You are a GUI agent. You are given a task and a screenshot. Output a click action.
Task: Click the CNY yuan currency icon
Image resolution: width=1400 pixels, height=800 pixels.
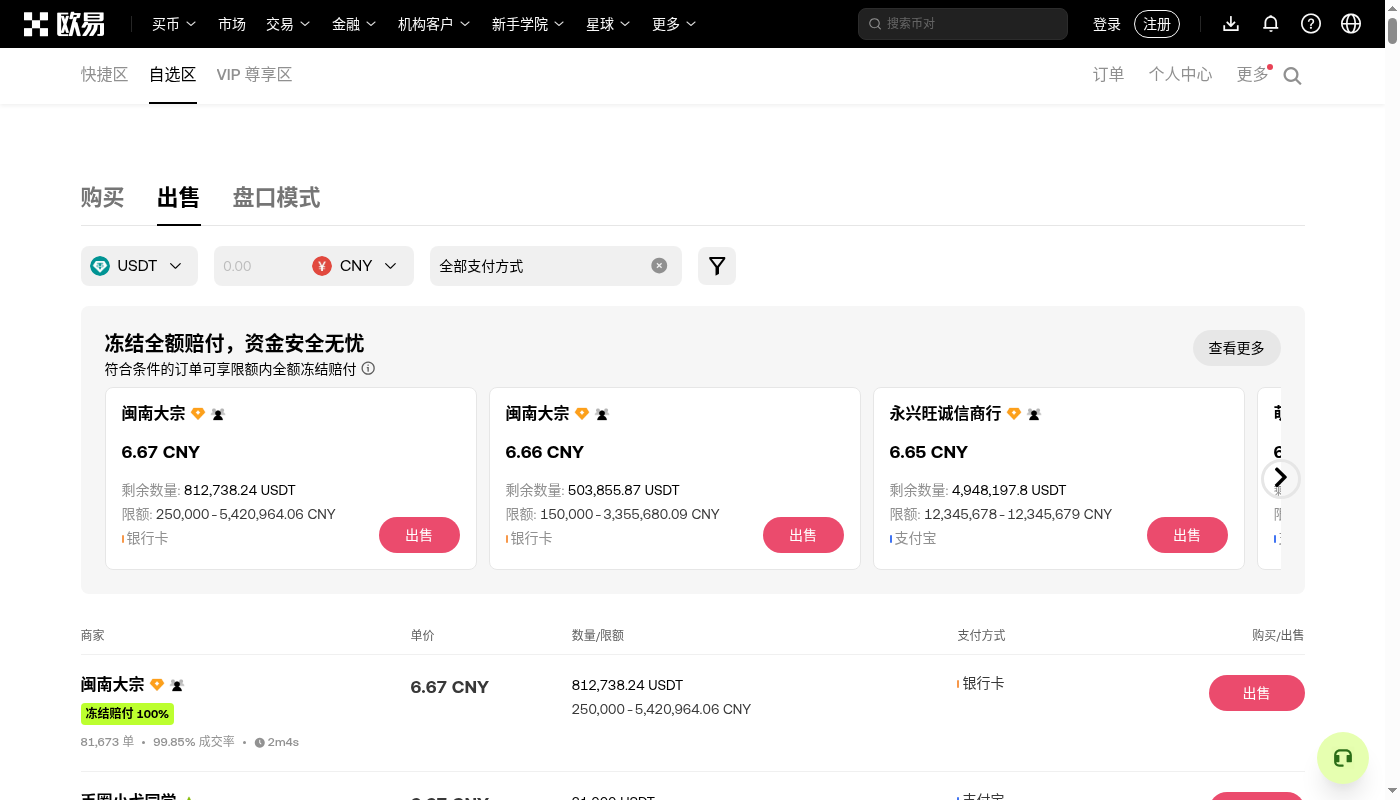pos(321,266)
